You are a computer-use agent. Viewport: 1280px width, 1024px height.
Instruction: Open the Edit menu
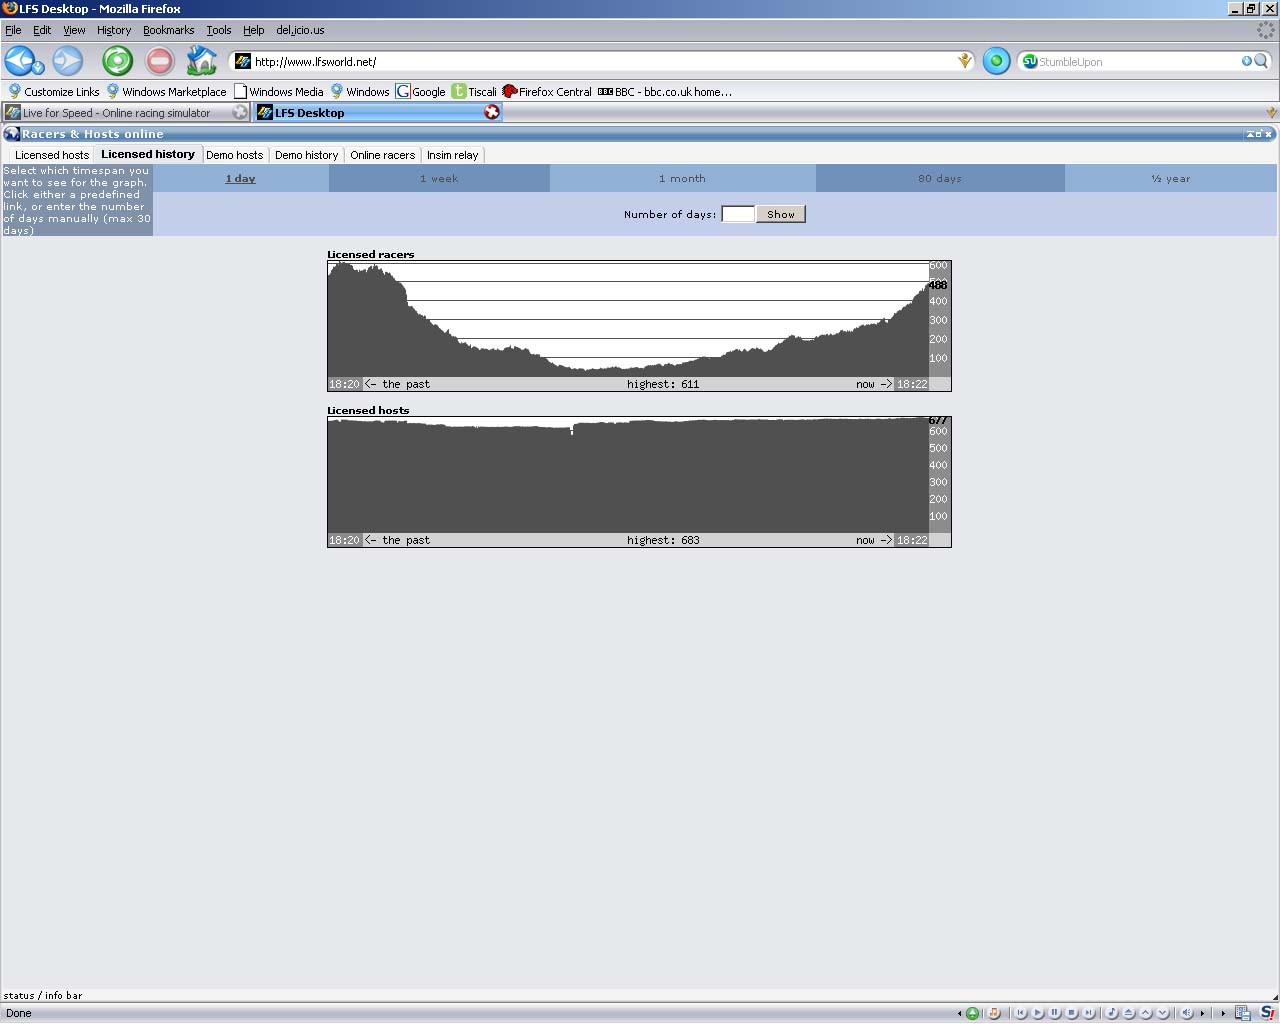coord(42,30)
